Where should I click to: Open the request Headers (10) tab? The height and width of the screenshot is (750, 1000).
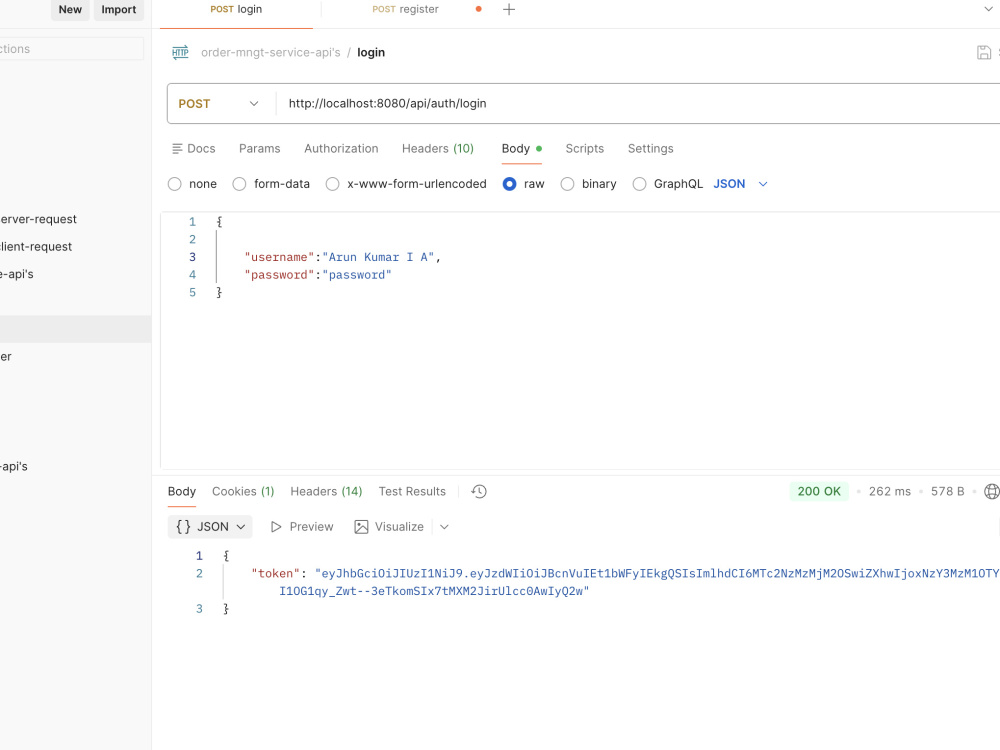click(438, 149)
